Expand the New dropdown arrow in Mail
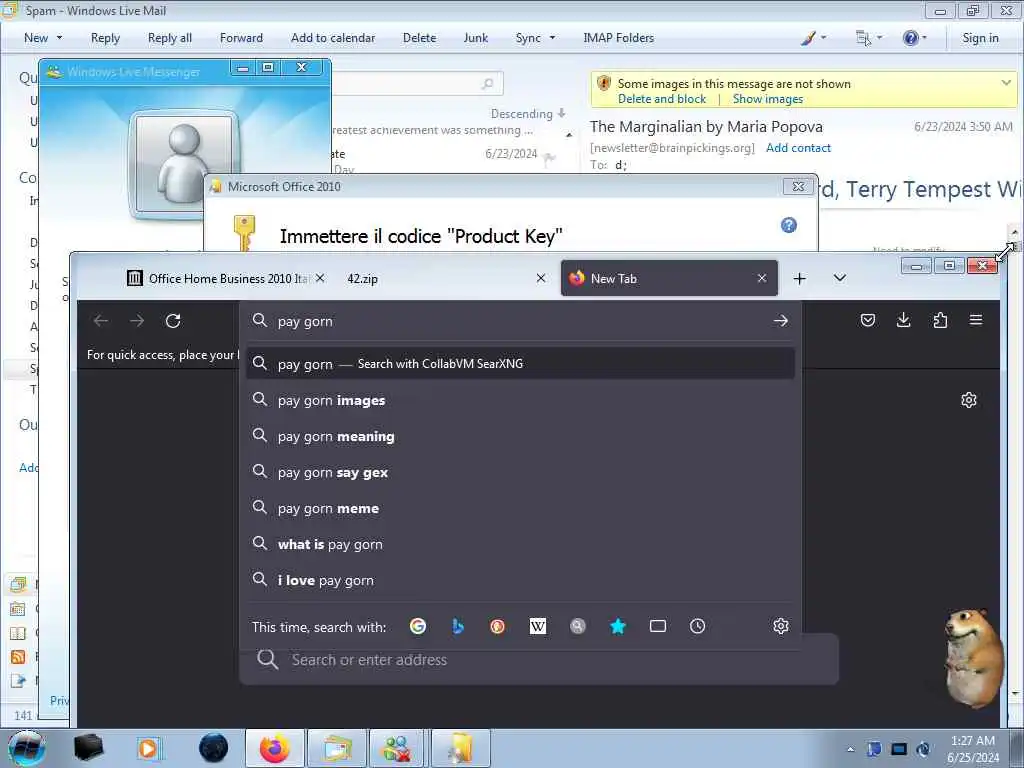The height and width of the screenshot is (768, 1024). [59, 38]
